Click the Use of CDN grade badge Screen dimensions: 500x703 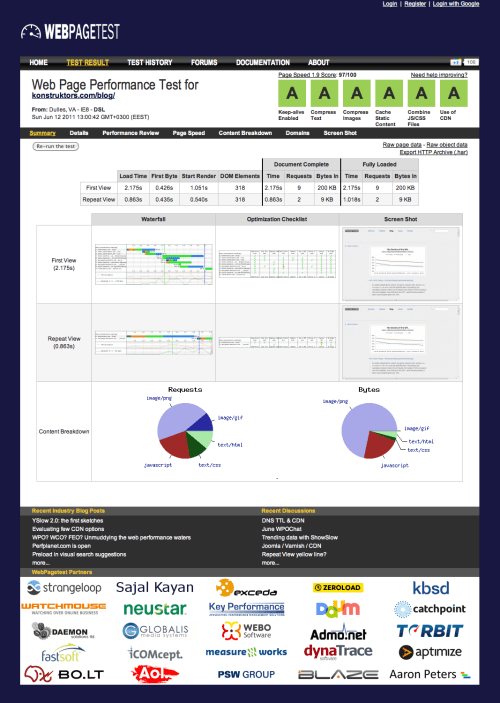pos(453,93)
